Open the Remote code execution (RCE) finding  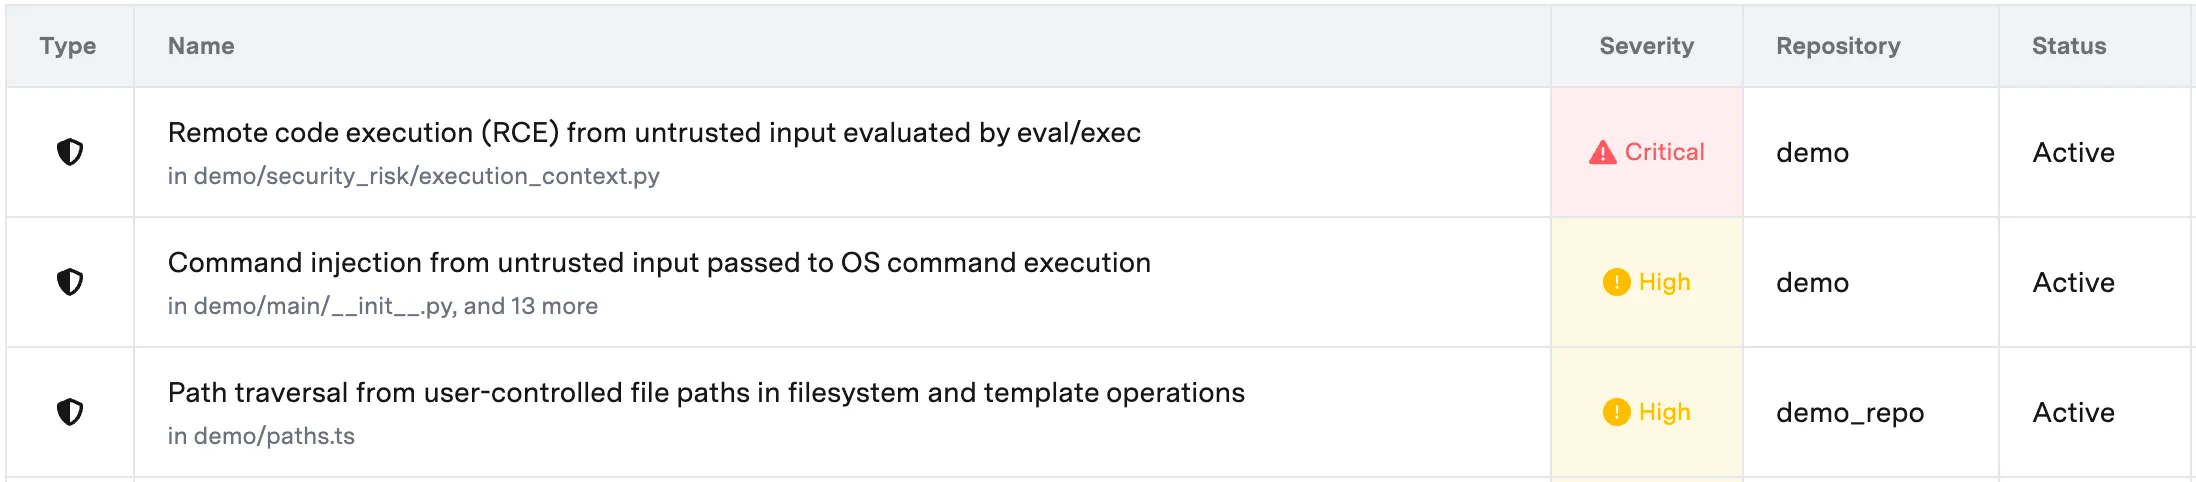pyautogui.click(x=654, y=133)
